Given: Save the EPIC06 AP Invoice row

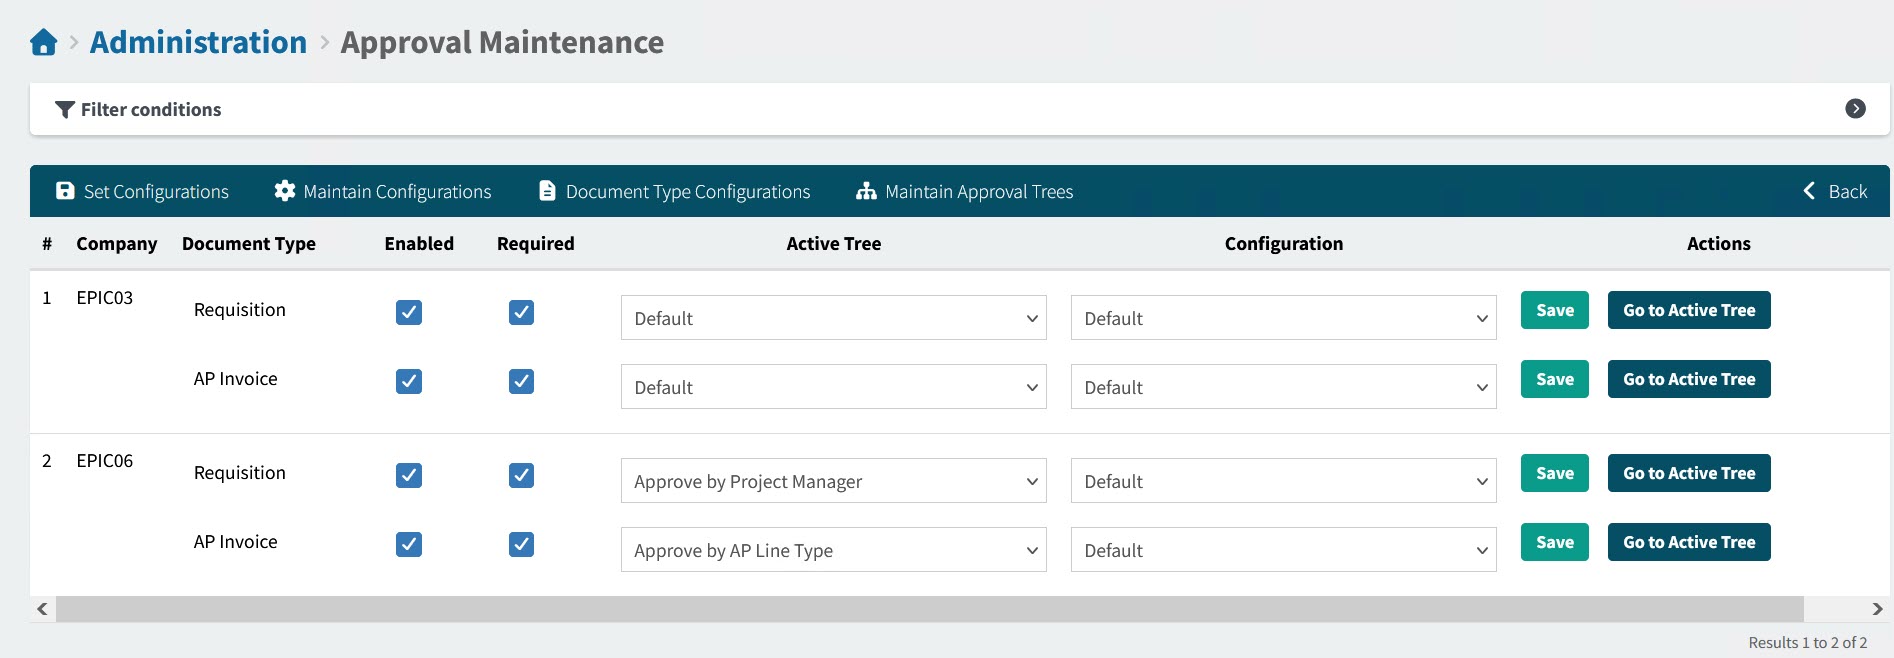Looking at the screenshot, I should (1555, 542).
